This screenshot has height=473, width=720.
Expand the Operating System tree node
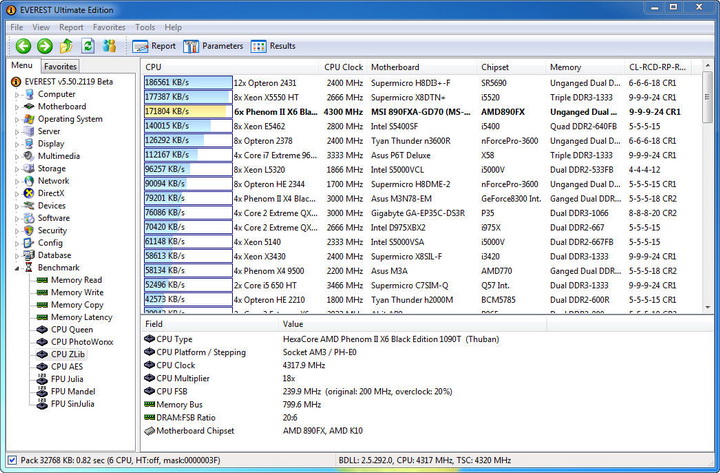point(17,119)
